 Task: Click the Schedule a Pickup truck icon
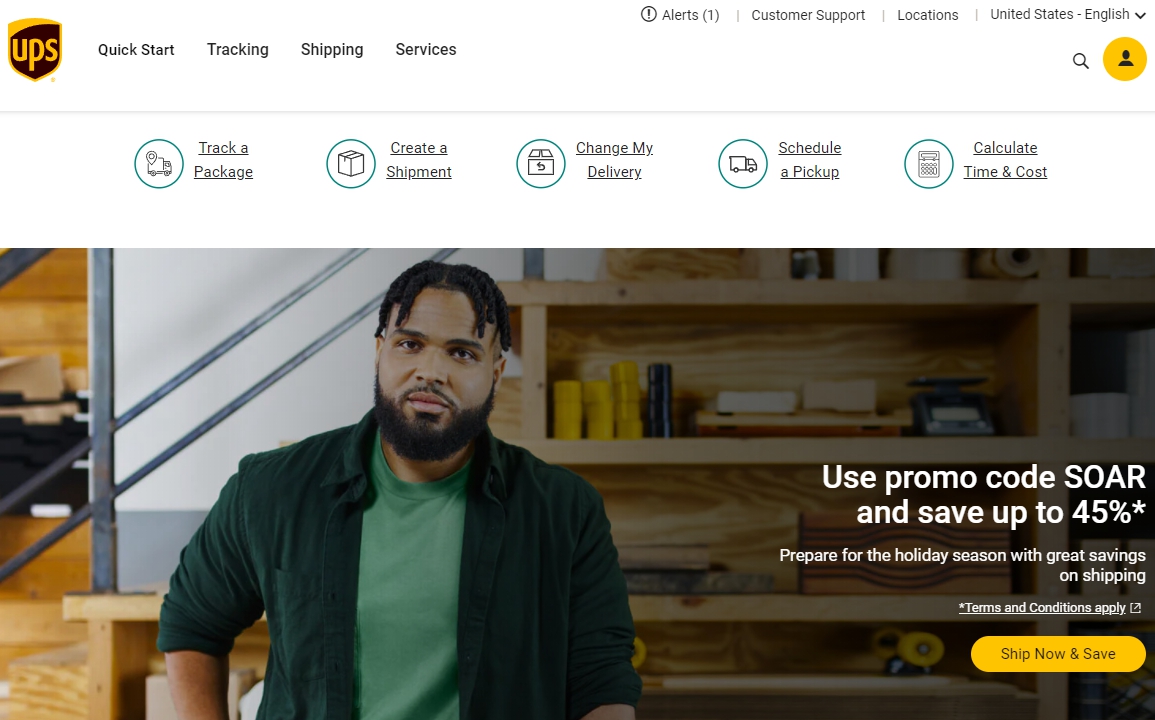pyautogui.click(x=743, y=164)
